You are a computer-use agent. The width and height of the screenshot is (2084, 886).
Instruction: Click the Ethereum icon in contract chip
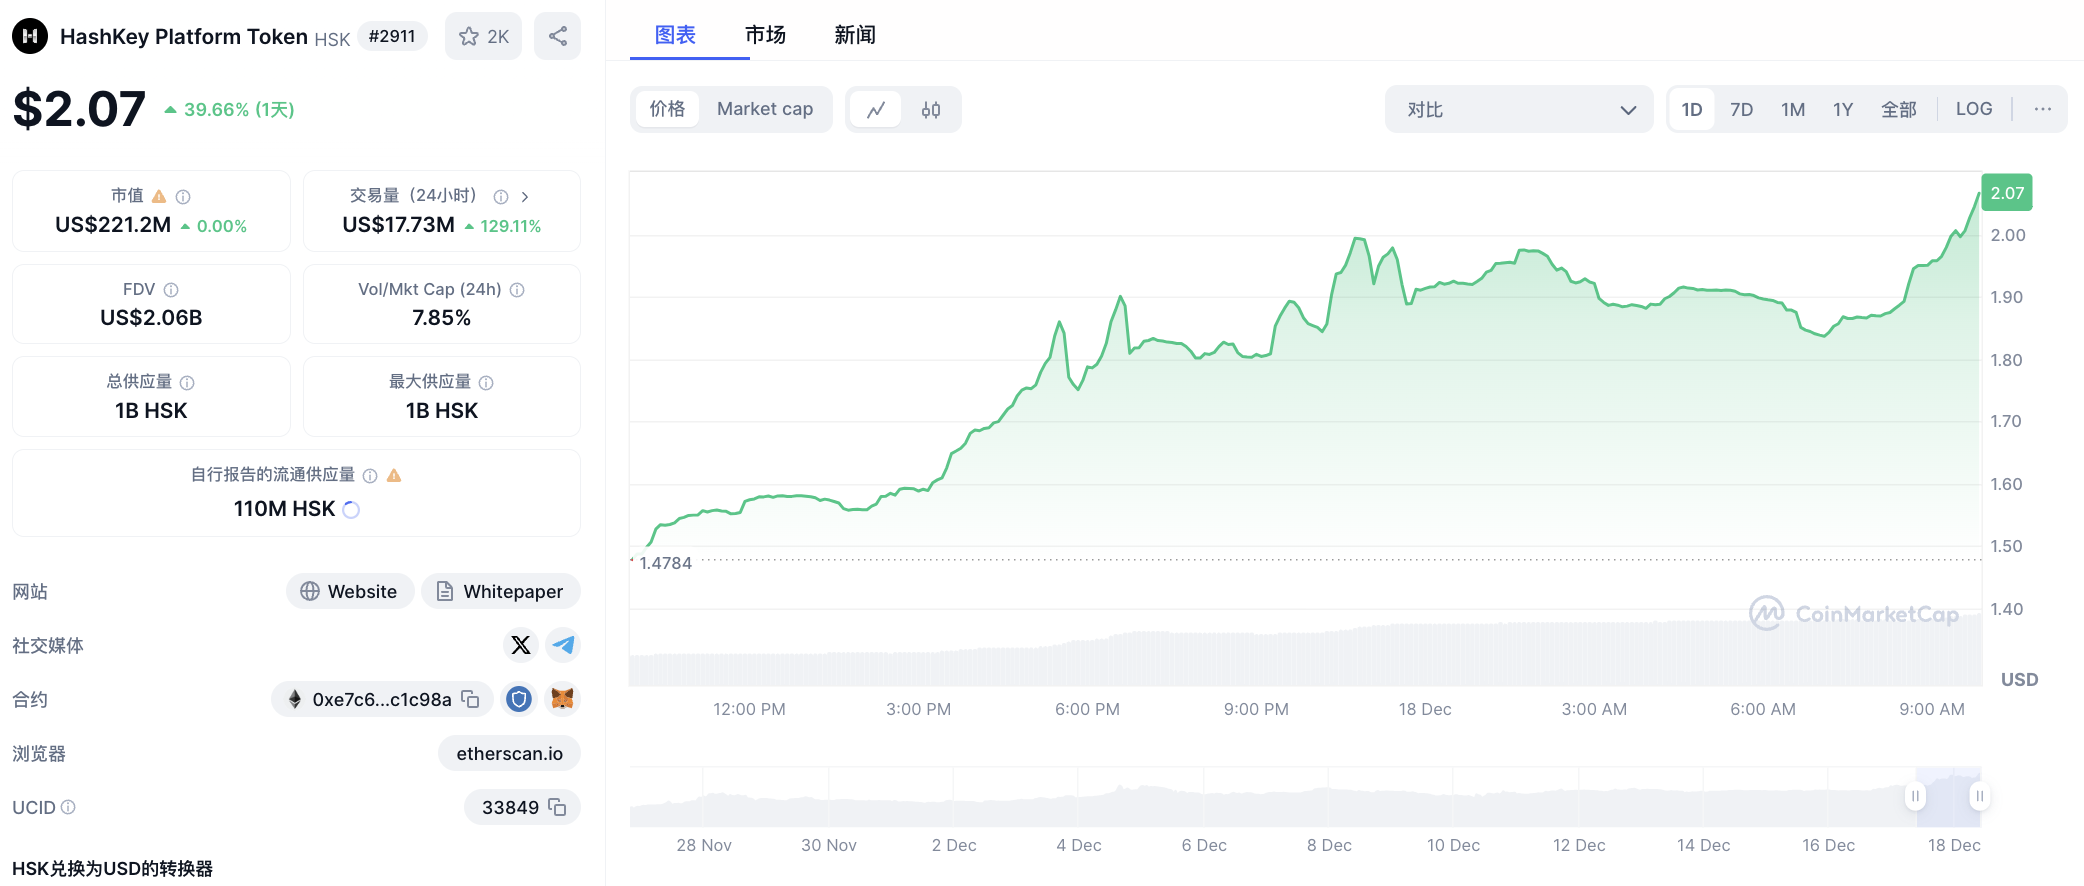(x=295, y=699)
